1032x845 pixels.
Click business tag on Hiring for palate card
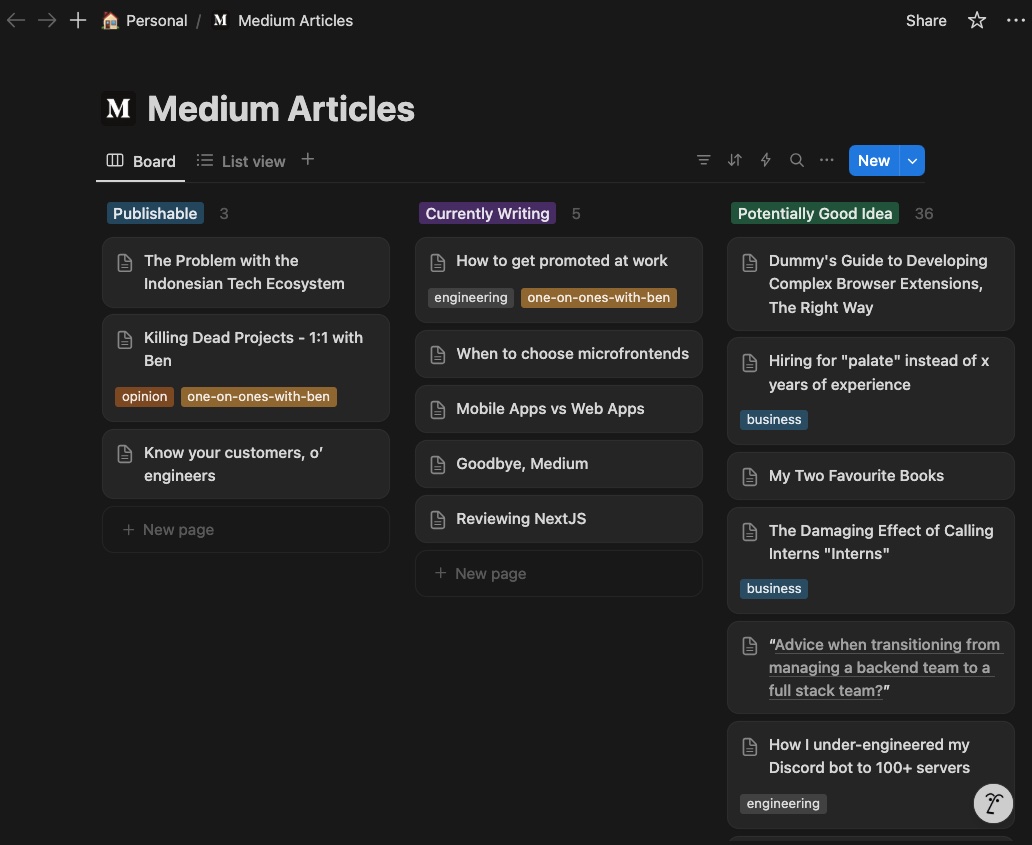[x=774, y=419]
